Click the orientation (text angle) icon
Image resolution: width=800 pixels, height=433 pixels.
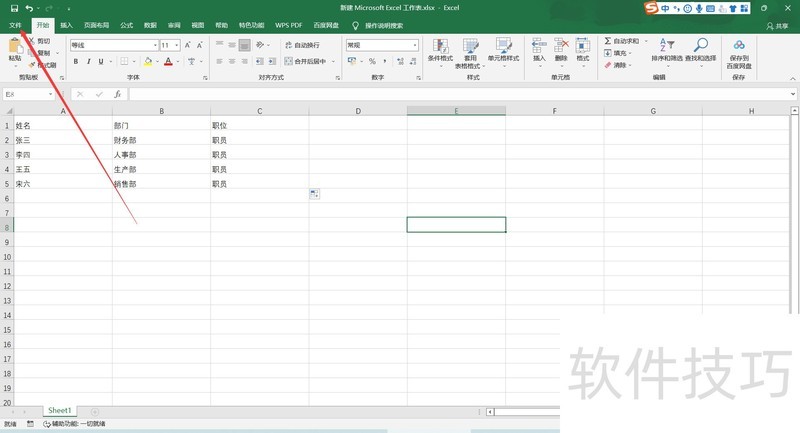pyautogui.click(x=260, y=45)
